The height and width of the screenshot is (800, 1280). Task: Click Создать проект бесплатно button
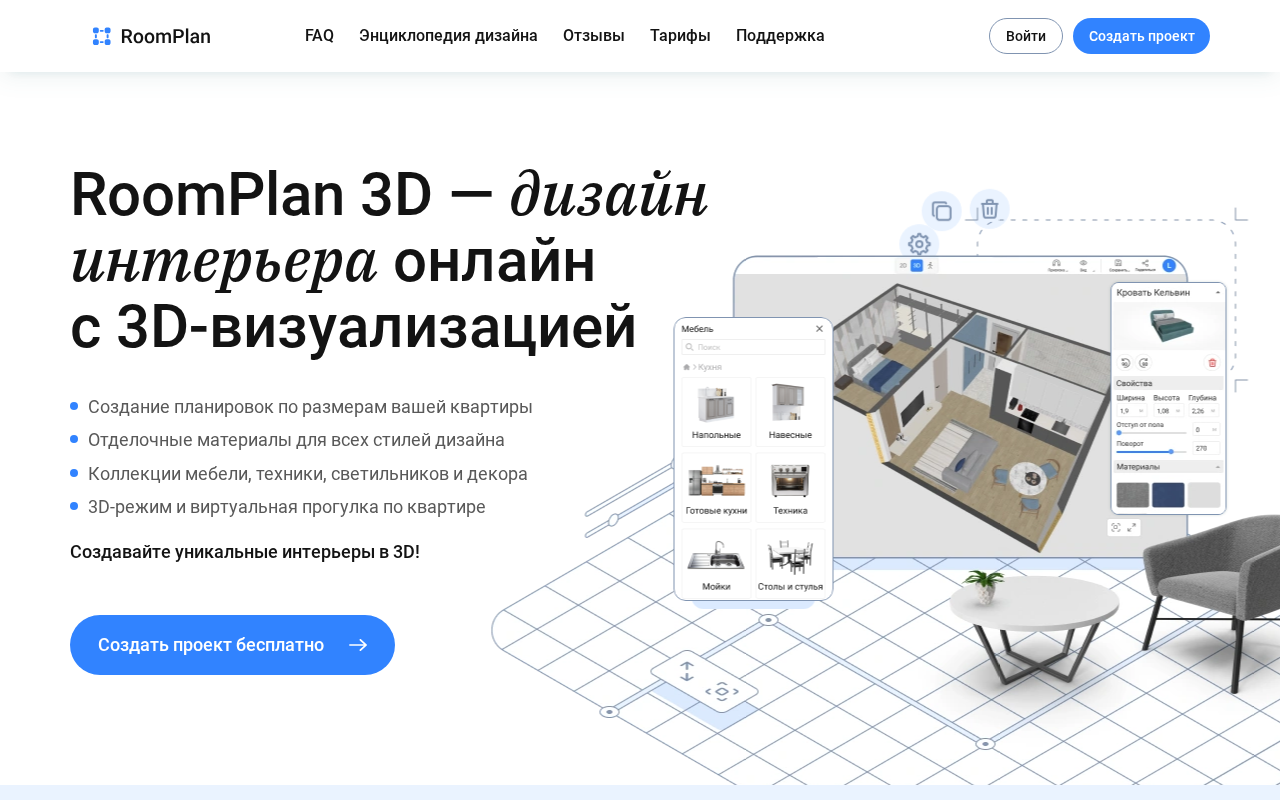point(232,645)
